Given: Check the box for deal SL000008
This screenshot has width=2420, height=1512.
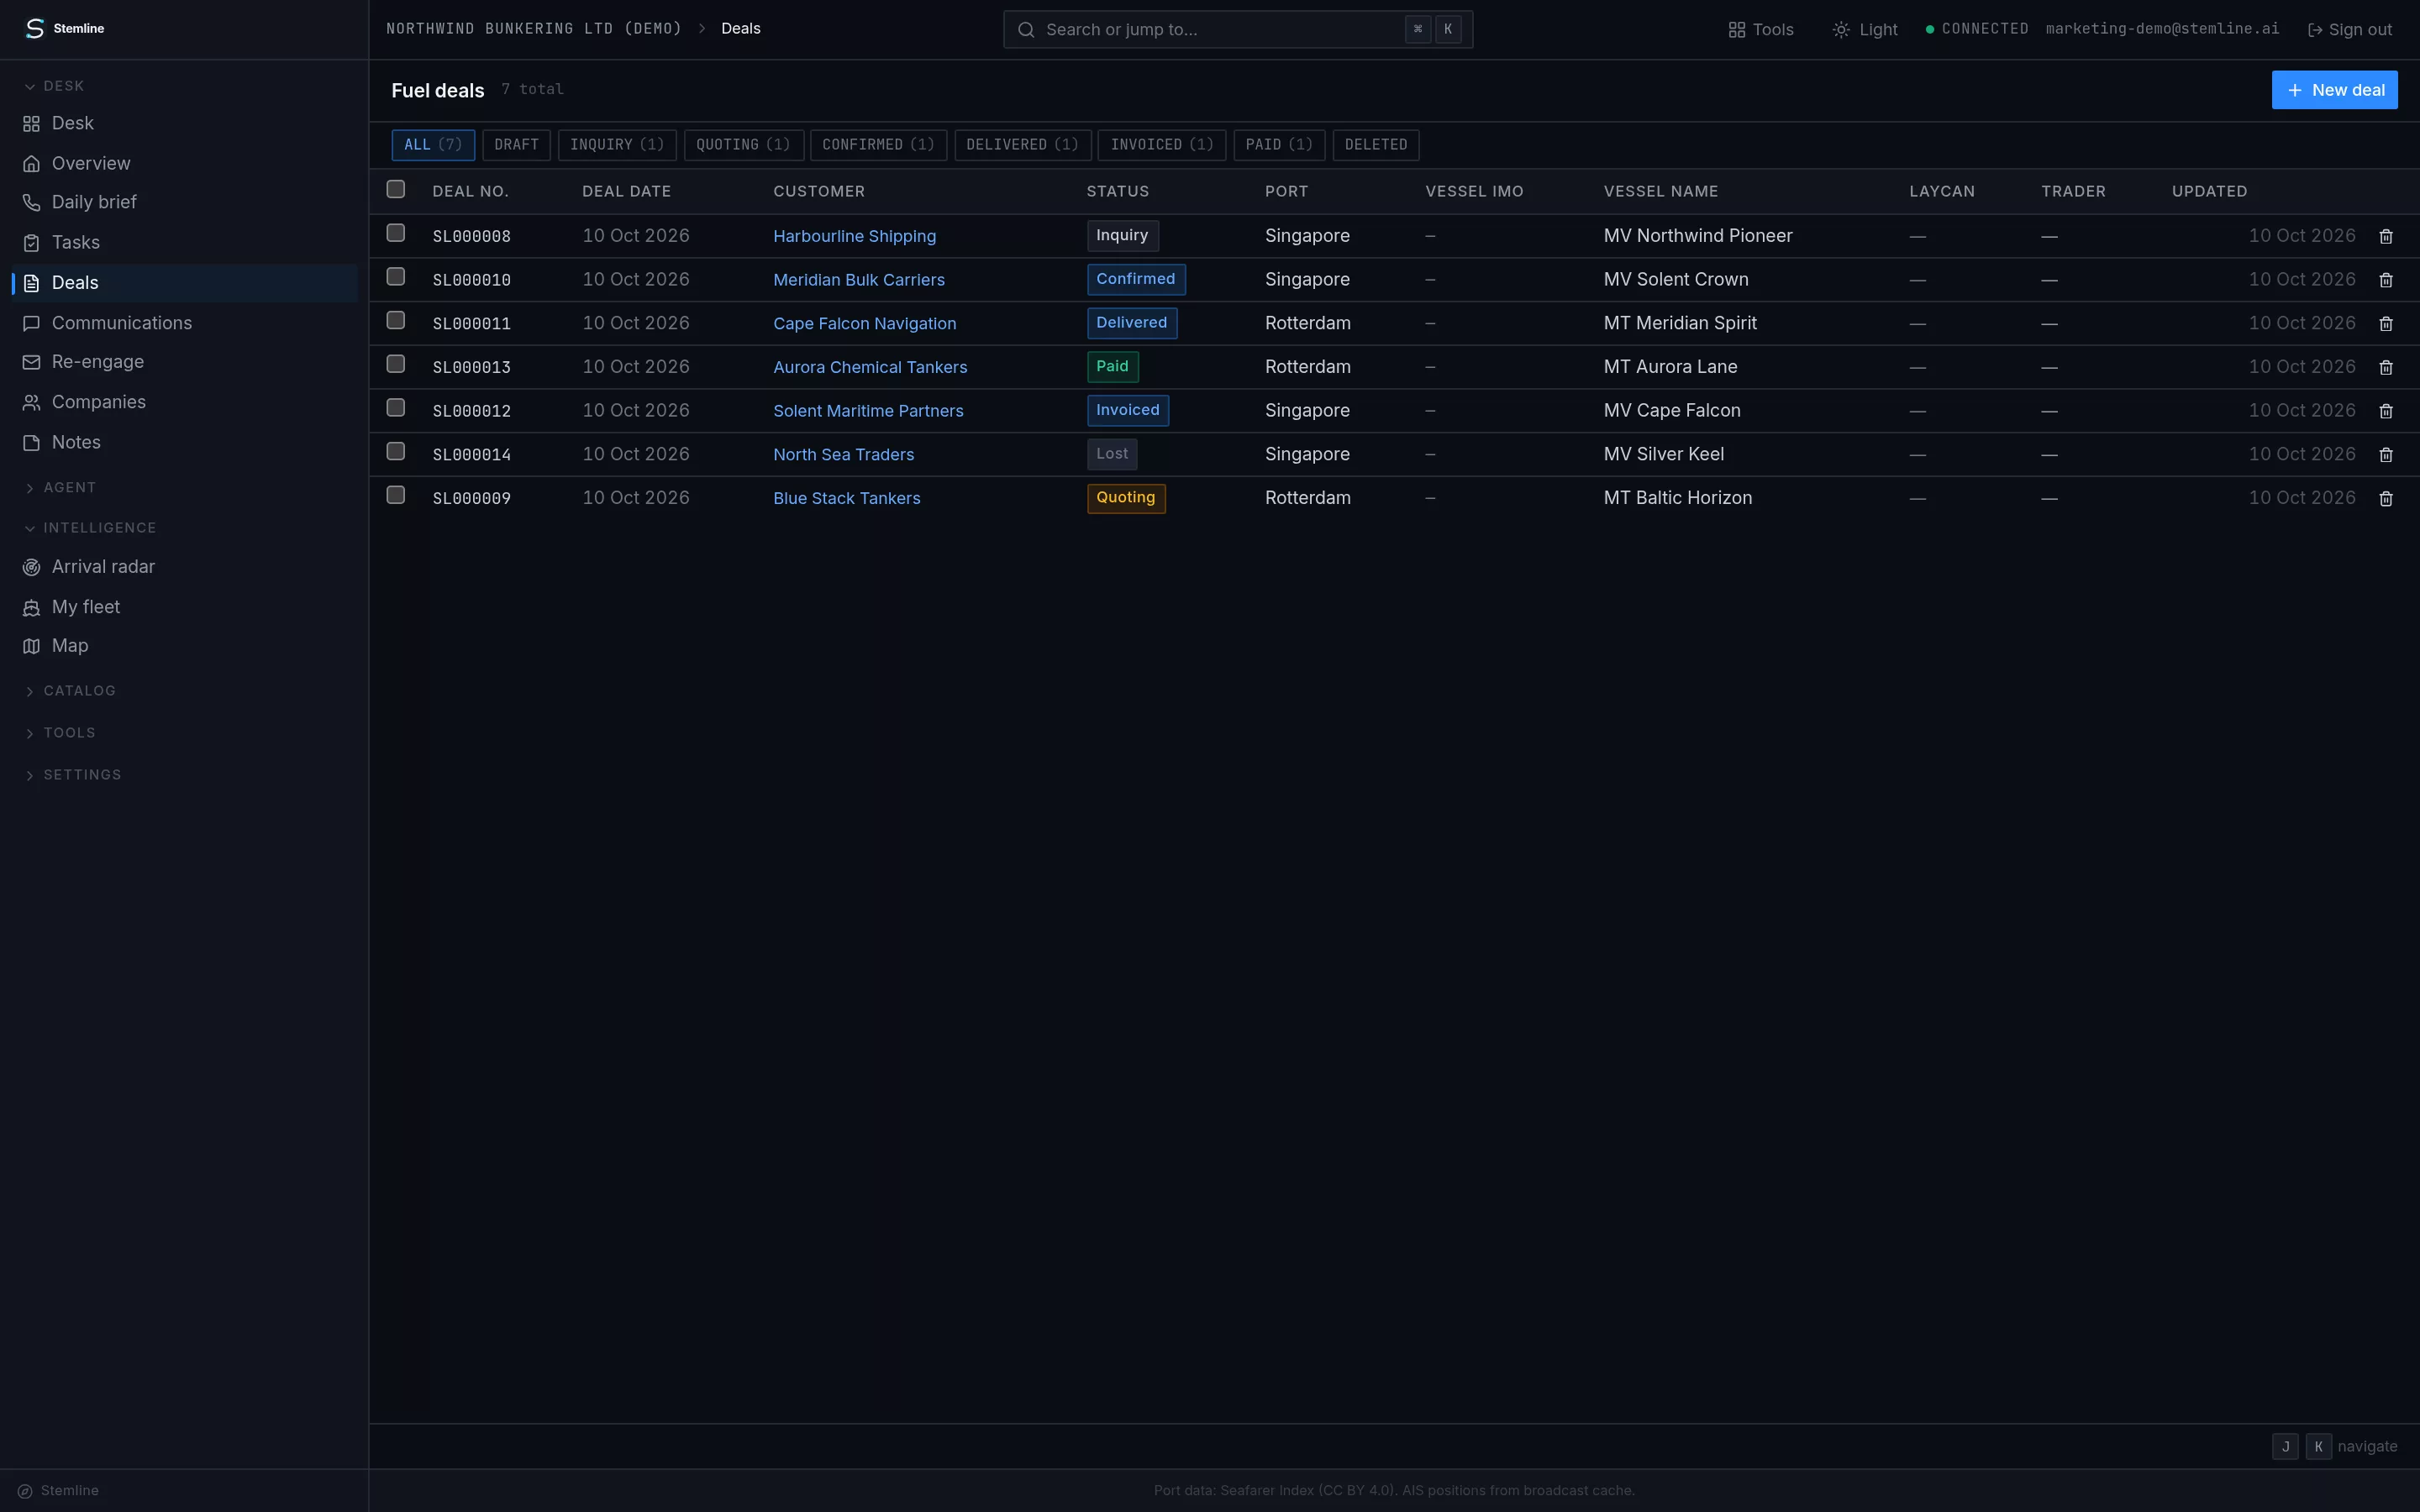Looking at the screenshot, I should point(396,233).
